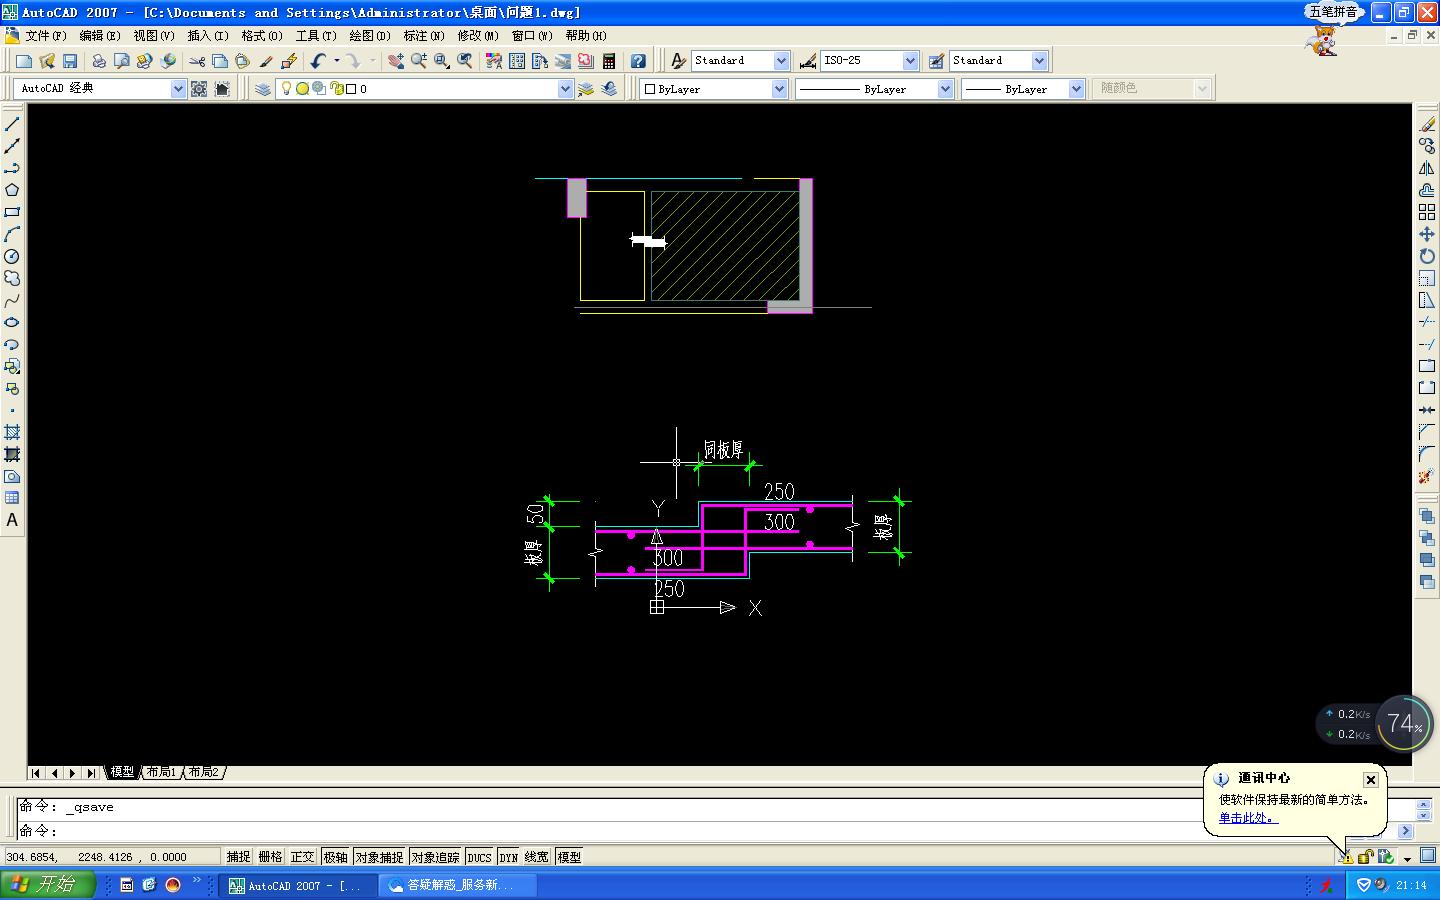Screen dimensions: 1440x900
Task: Click the Save icon in standard toolbar
Action: 70,61
